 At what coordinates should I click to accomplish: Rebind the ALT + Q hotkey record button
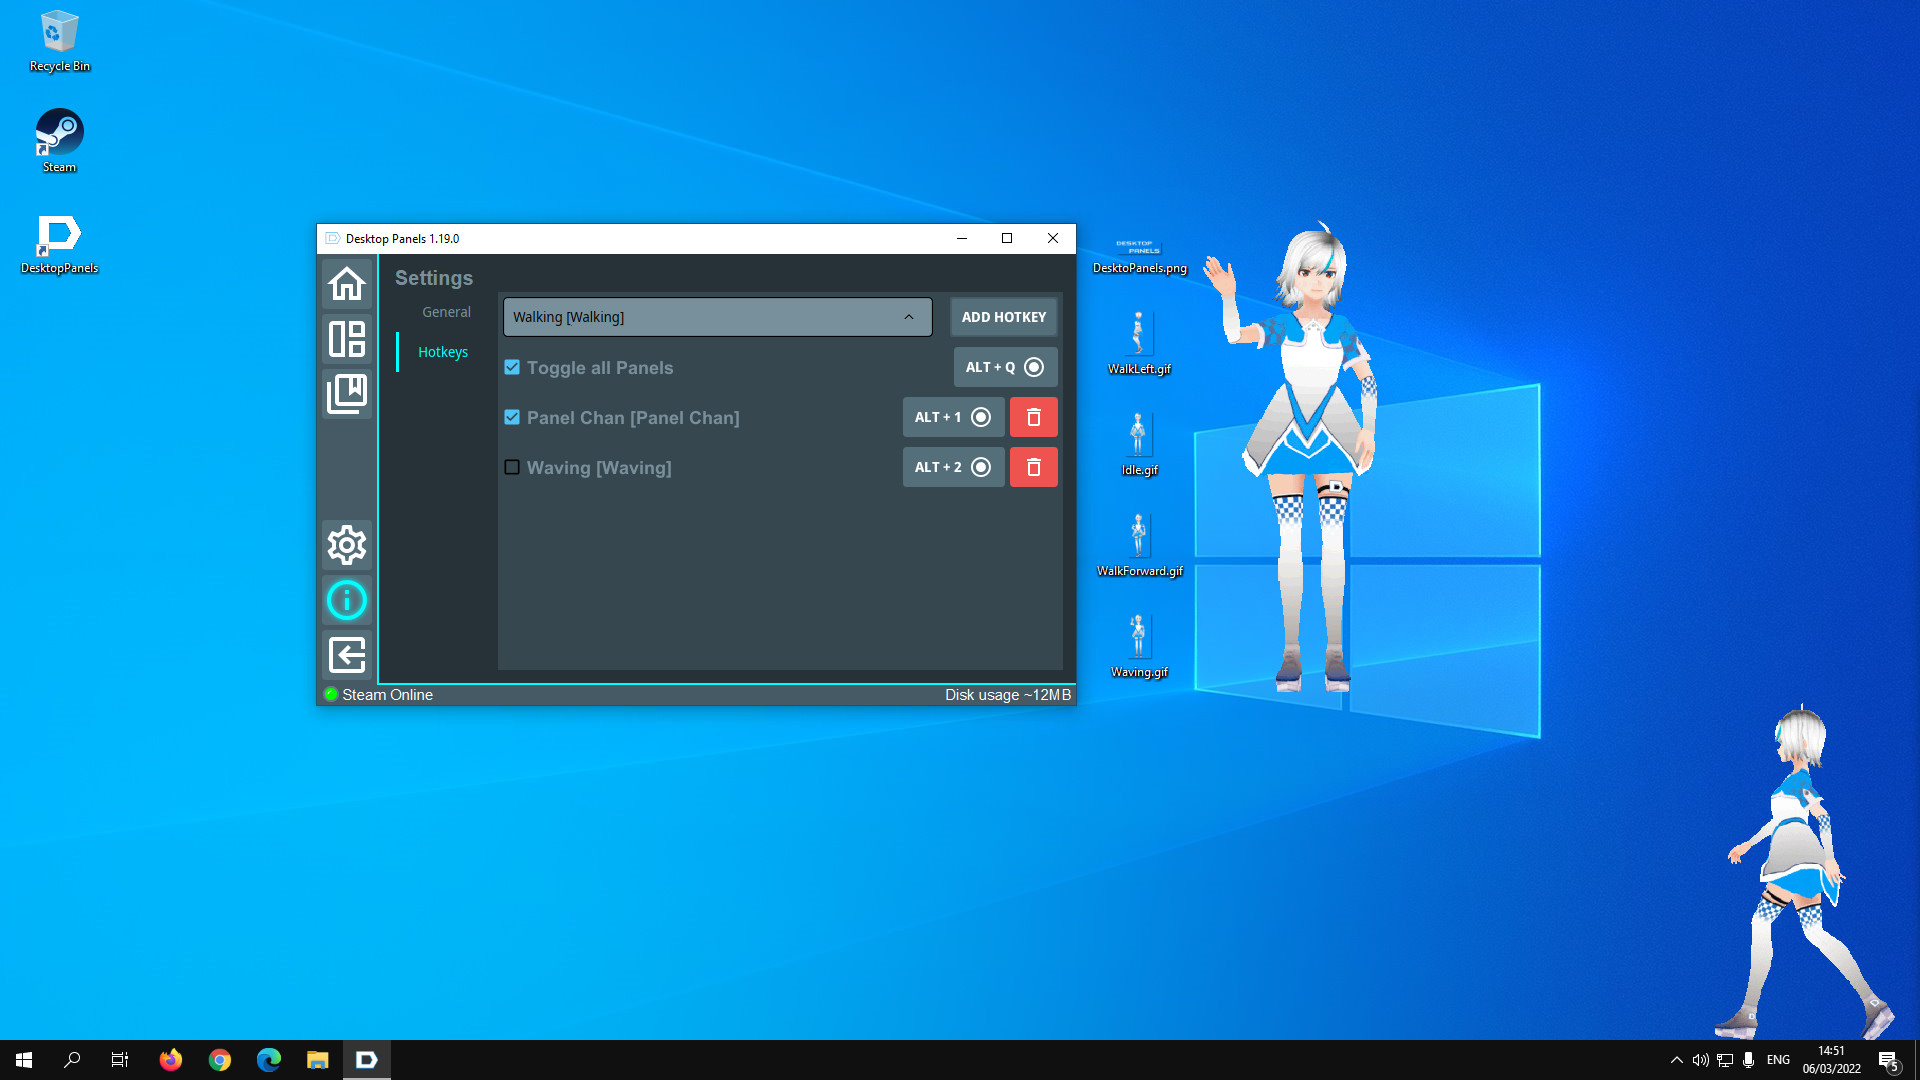tap(1034, 367)
